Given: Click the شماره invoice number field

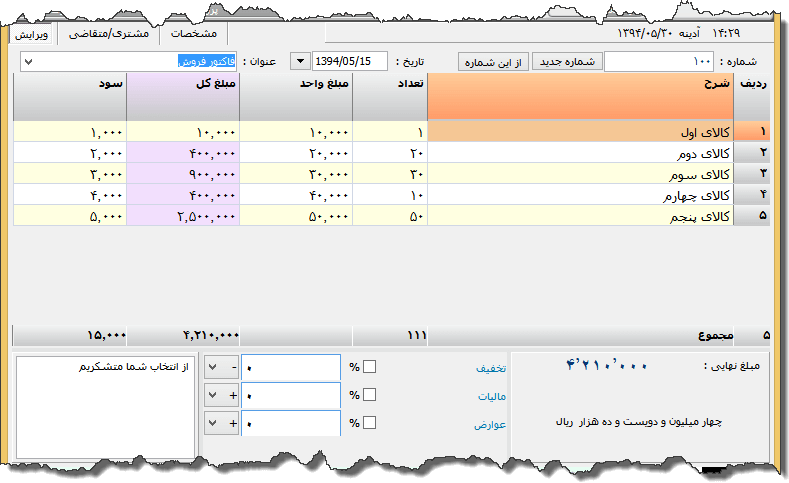Looking at the screenshot, I should [x=660, y=62].
